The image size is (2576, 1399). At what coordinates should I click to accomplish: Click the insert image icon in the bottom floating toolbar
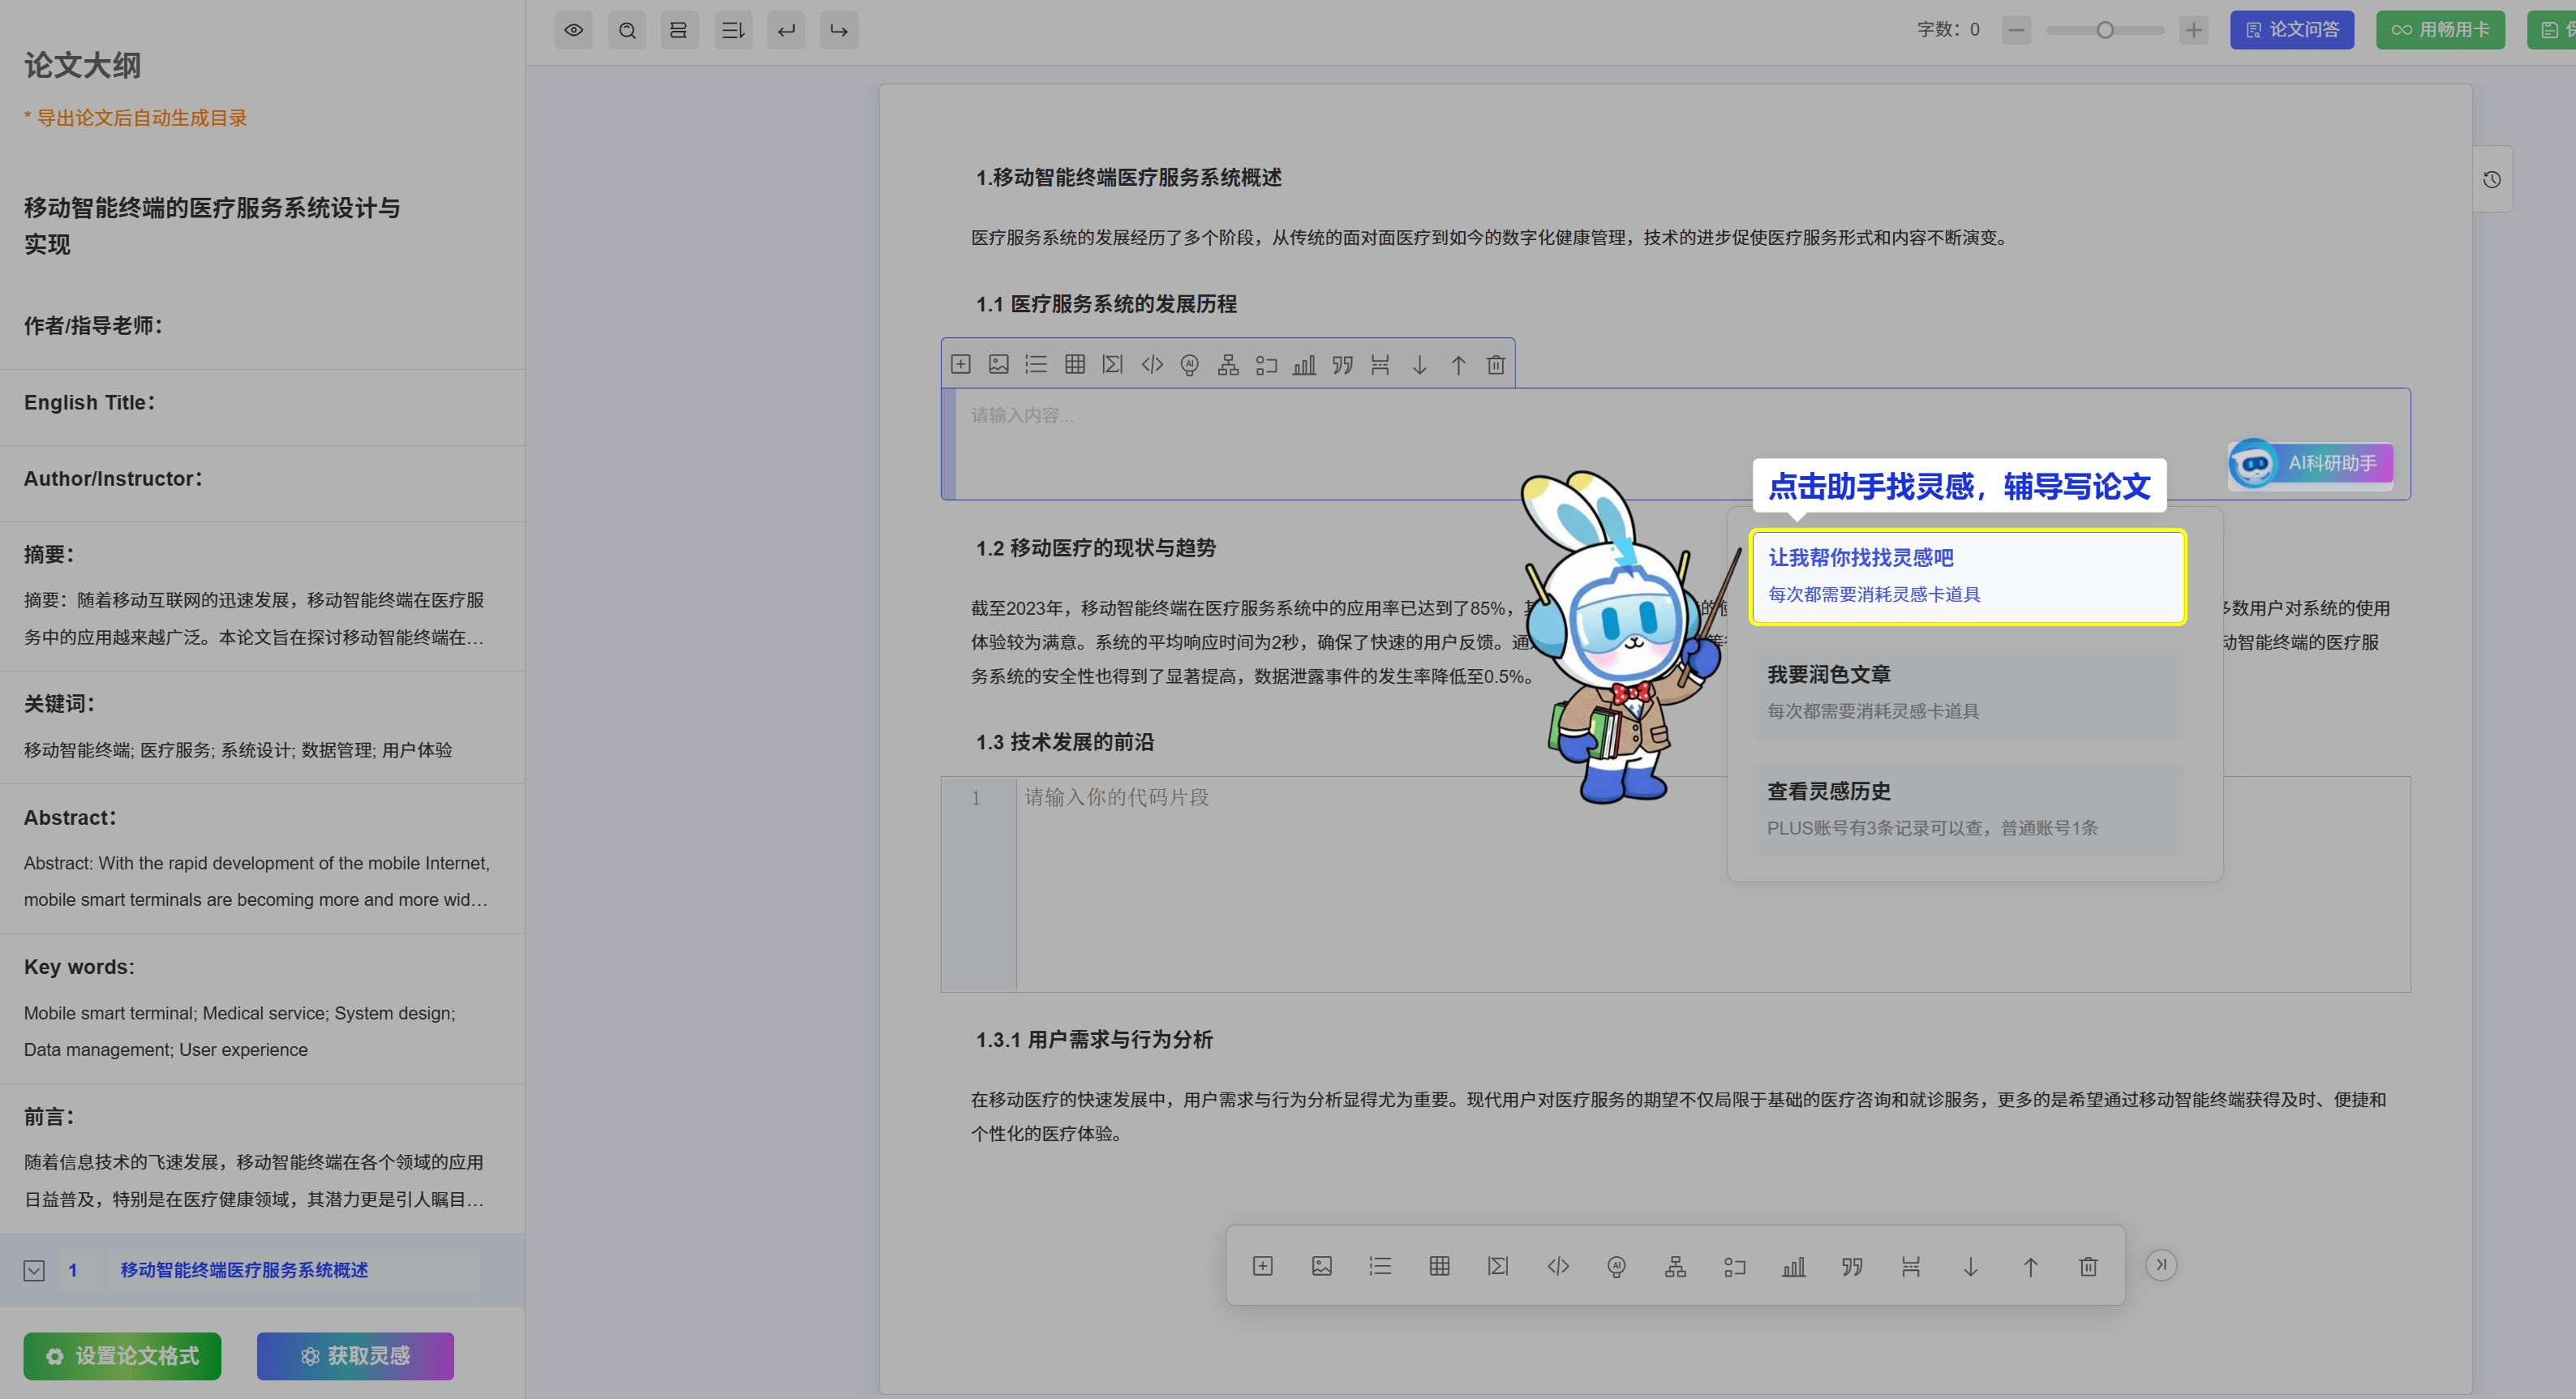1321,1266
